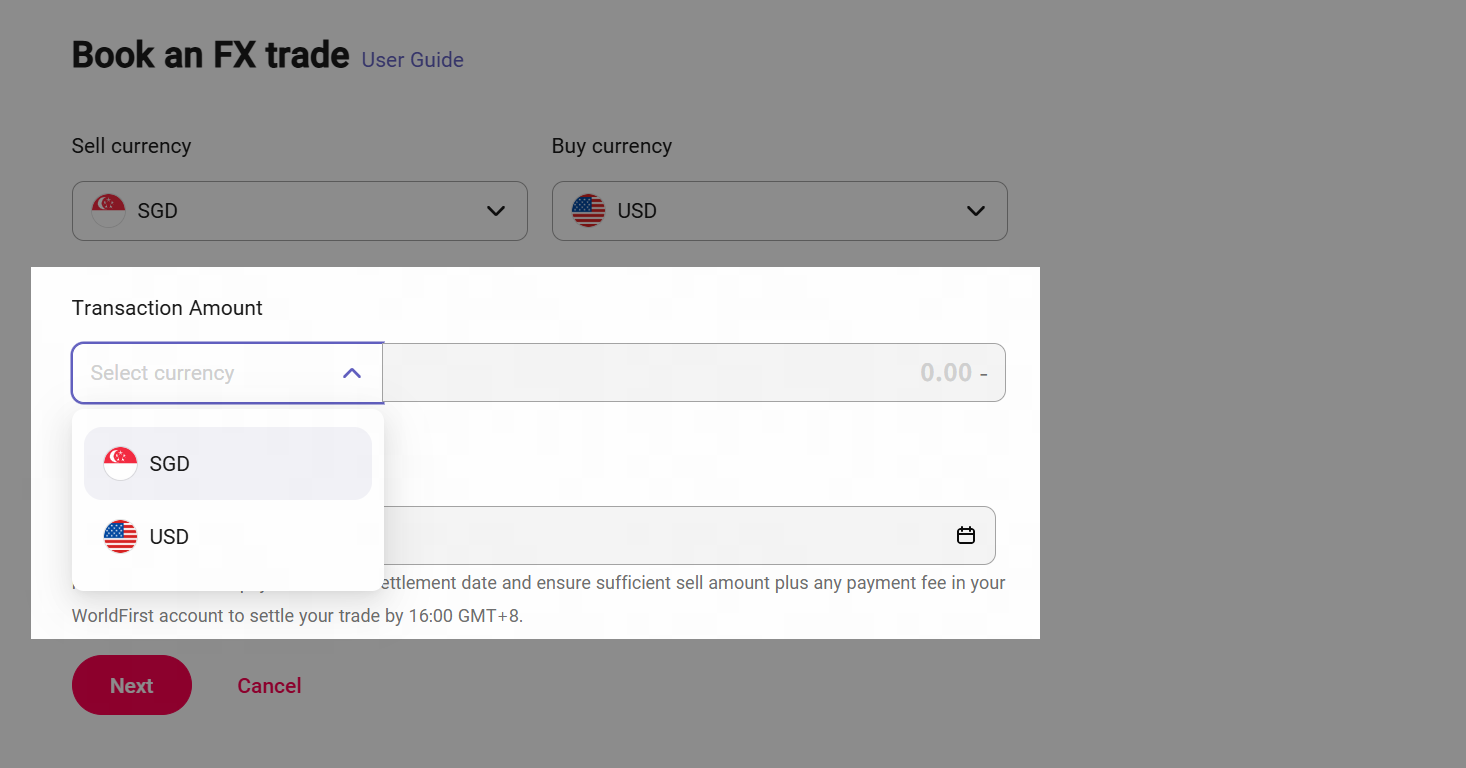Click the US flag in the dropdown list
The image size is (1466, 768).
pos(120,537)
